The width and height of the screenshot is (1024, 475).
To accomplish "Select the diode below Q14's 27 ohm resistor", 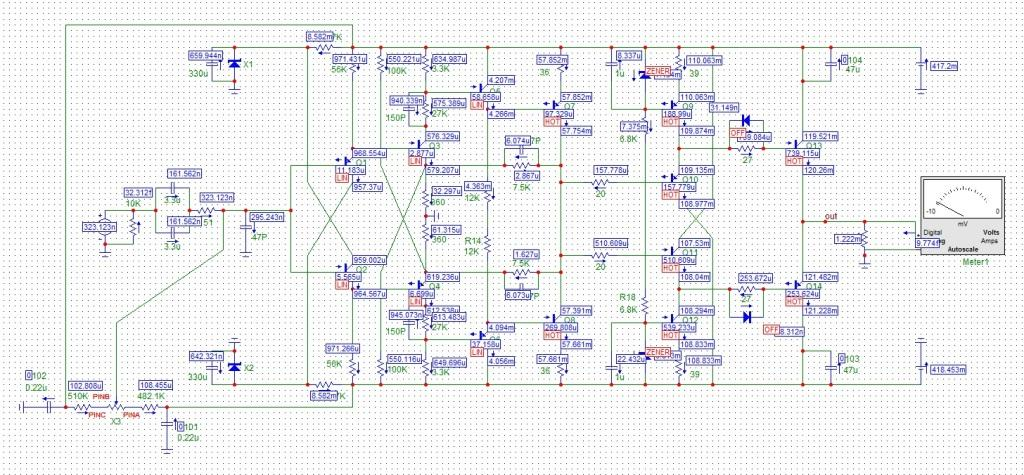I will [746, 317].
